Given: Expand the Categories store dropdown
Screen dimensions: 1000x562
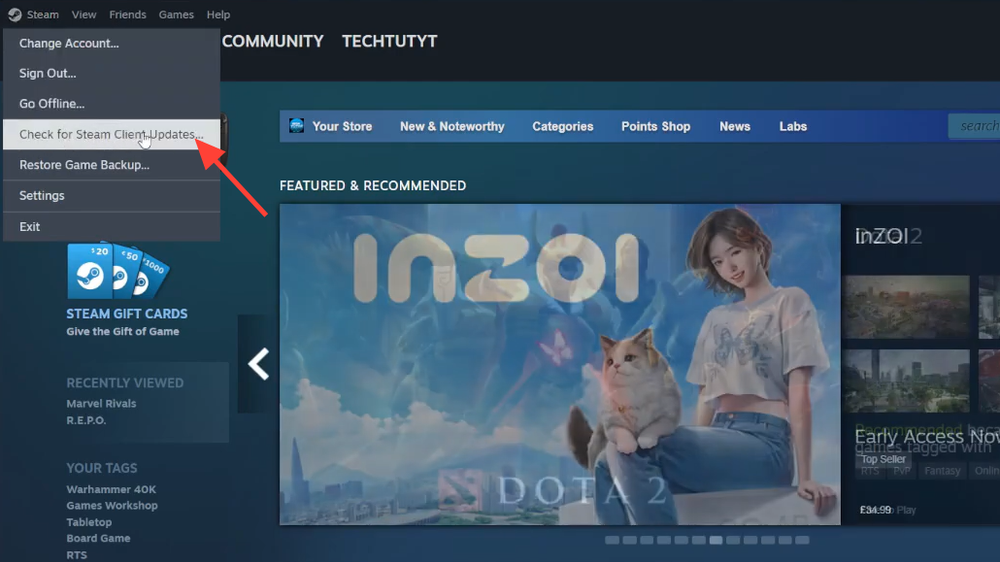Looking at the screenshot, I should click(x=562, y=126).
